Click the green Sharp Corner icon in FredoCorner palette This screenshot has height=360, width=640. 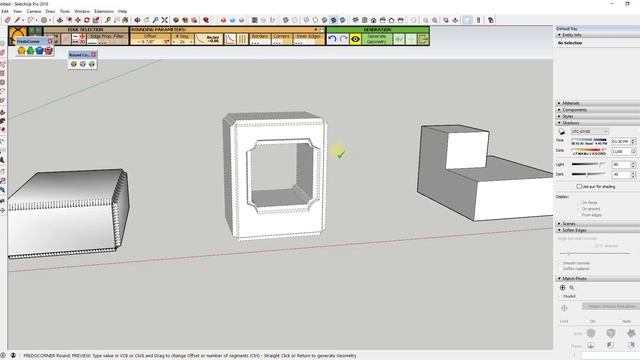pyautogui.click(x=31, y=51)
